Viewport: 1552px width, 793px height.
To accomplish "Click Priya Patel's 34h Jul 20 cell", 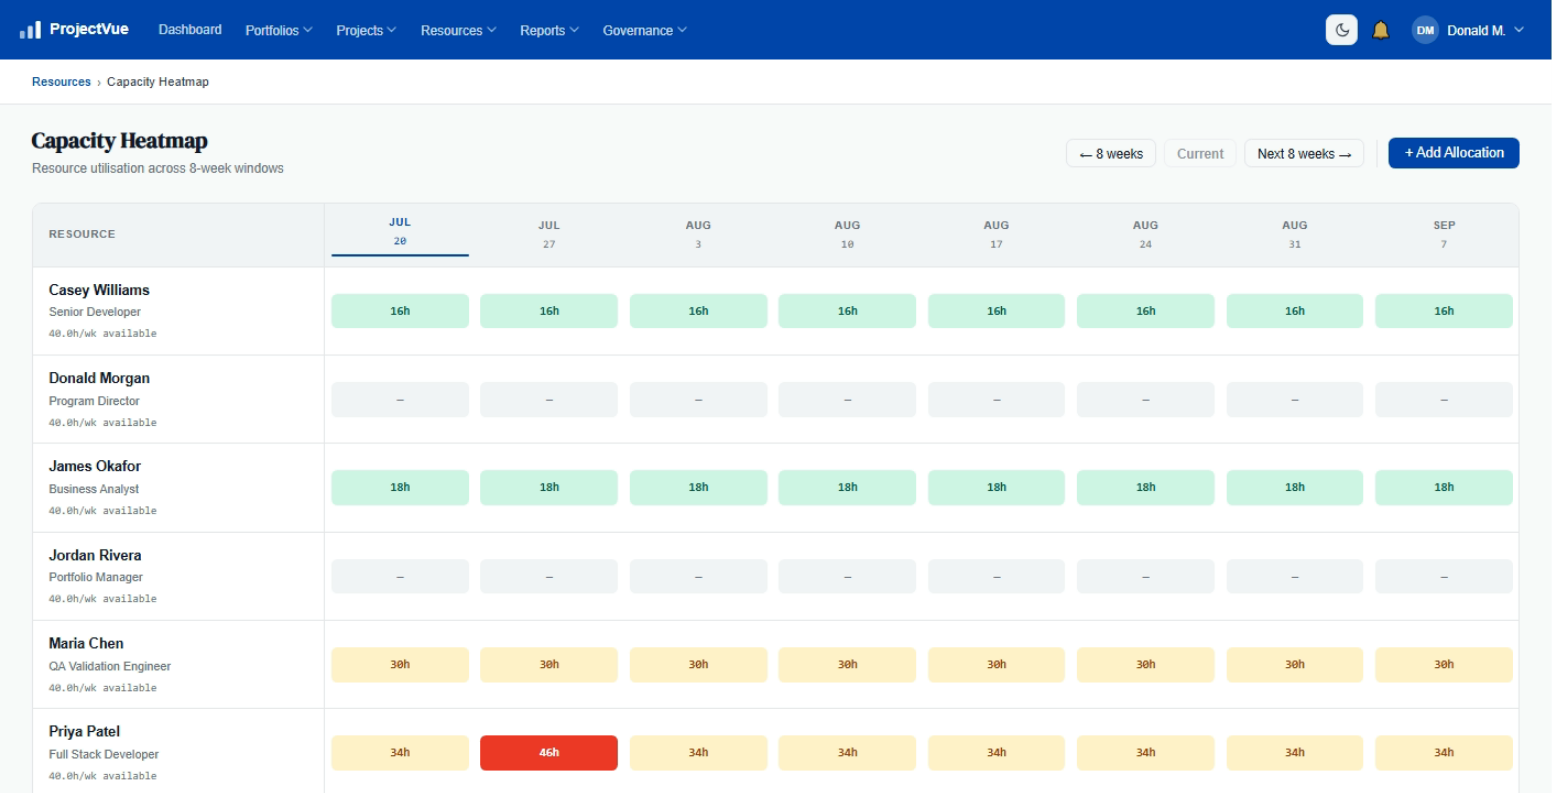I will tap(400, 753).
